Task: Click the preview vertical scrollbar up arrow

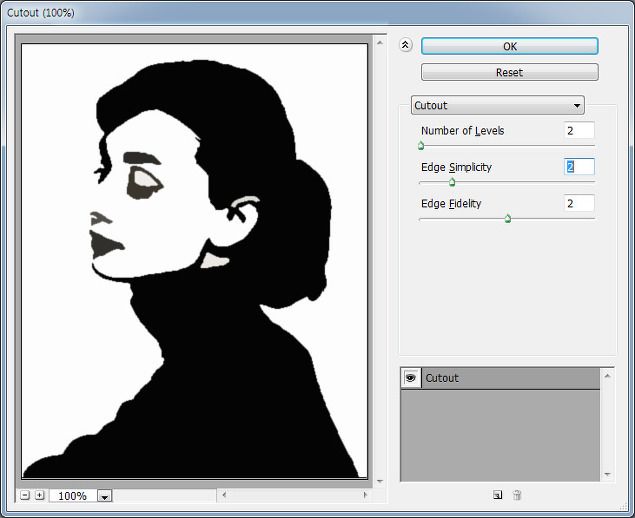Action: click(x=379, y=43)
